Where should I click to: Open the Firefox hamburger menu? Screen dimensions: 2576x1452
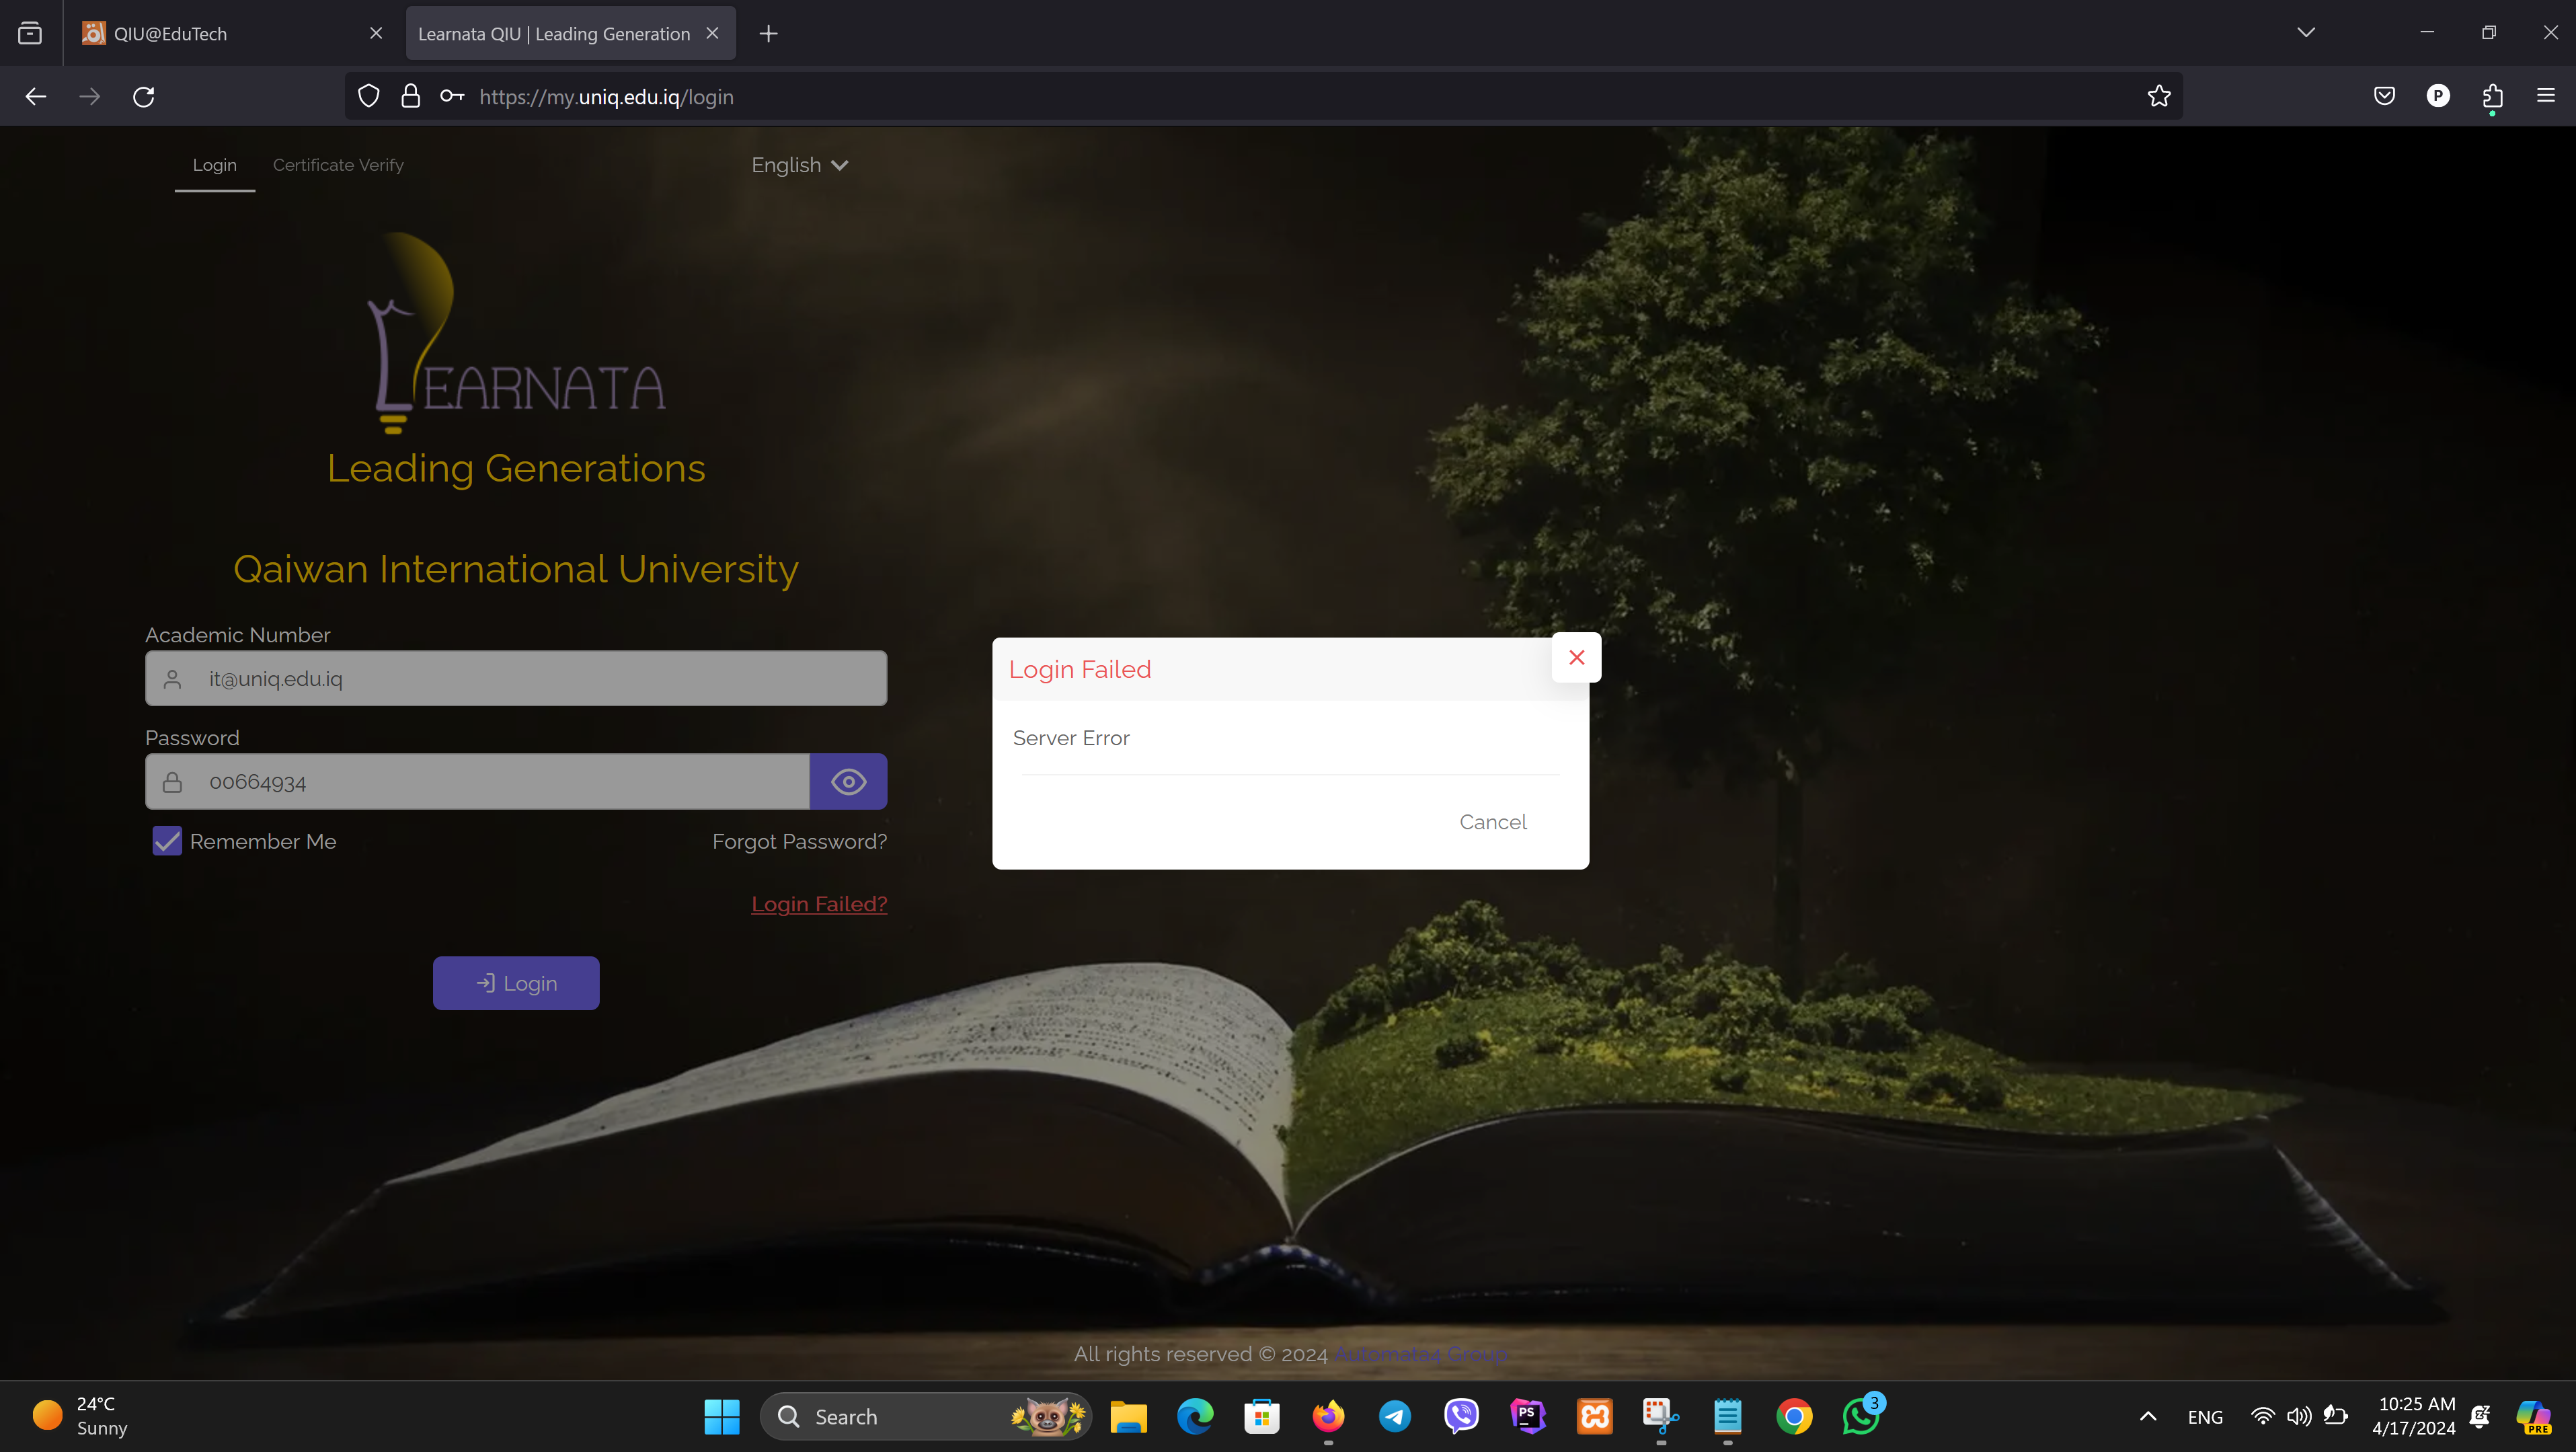pos(2546,96)
